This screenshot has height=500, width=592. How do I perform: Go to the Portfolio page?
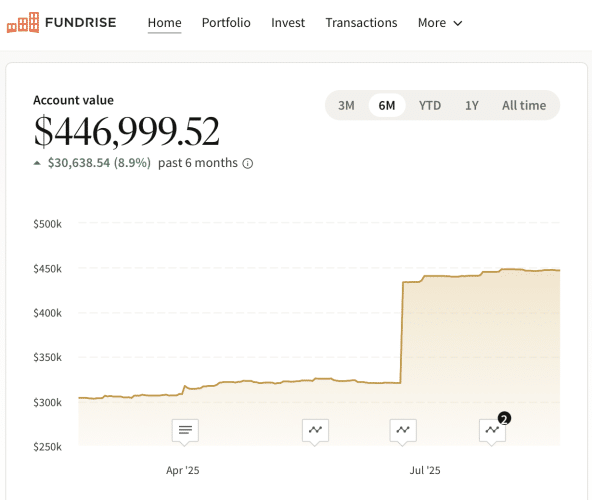click(226, 23)
